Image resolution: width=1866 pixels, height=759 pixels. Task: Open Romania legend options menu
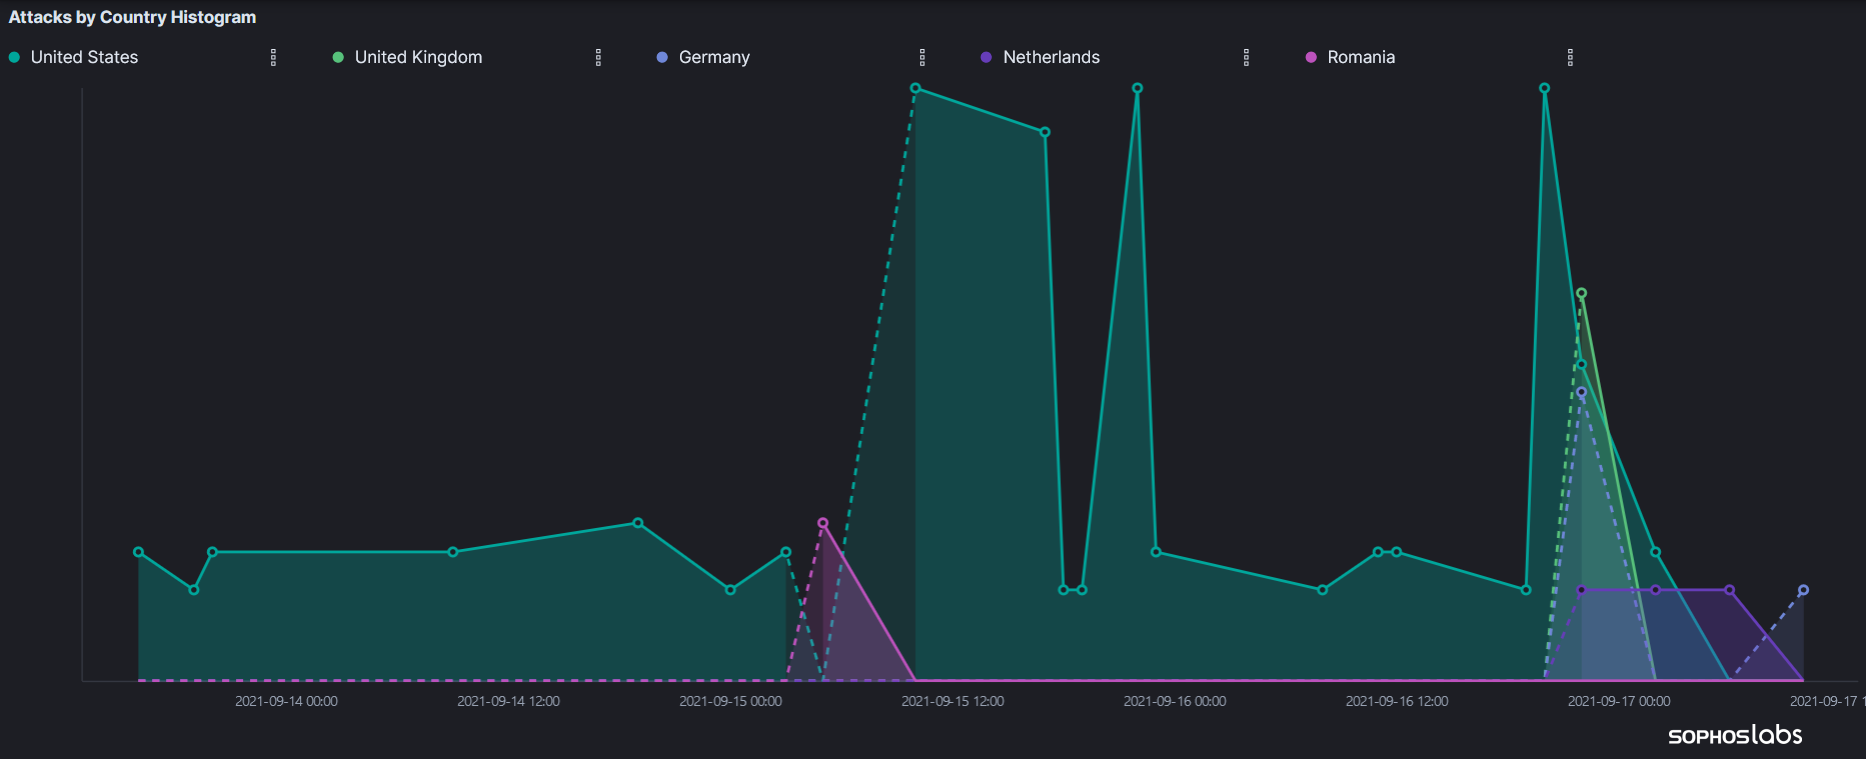tap(1570, 58)
